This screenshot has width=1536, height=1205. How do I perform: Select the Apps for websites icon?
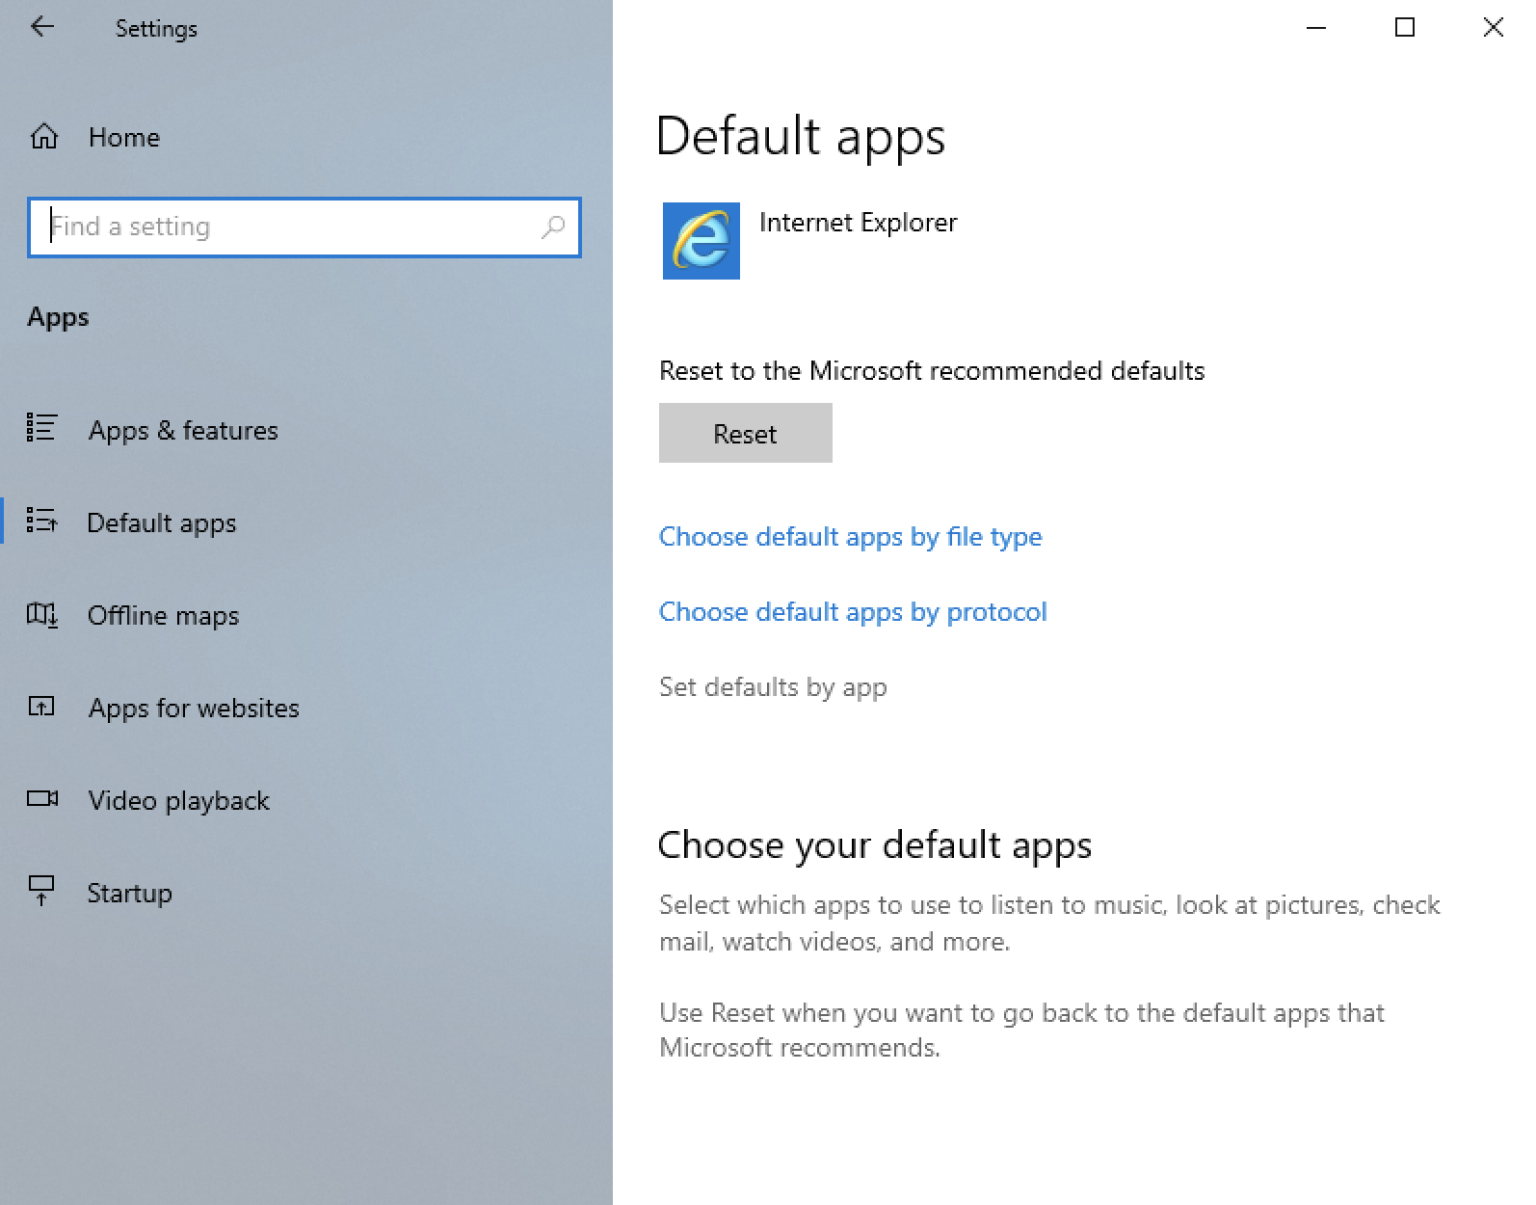tap(41, 707)
